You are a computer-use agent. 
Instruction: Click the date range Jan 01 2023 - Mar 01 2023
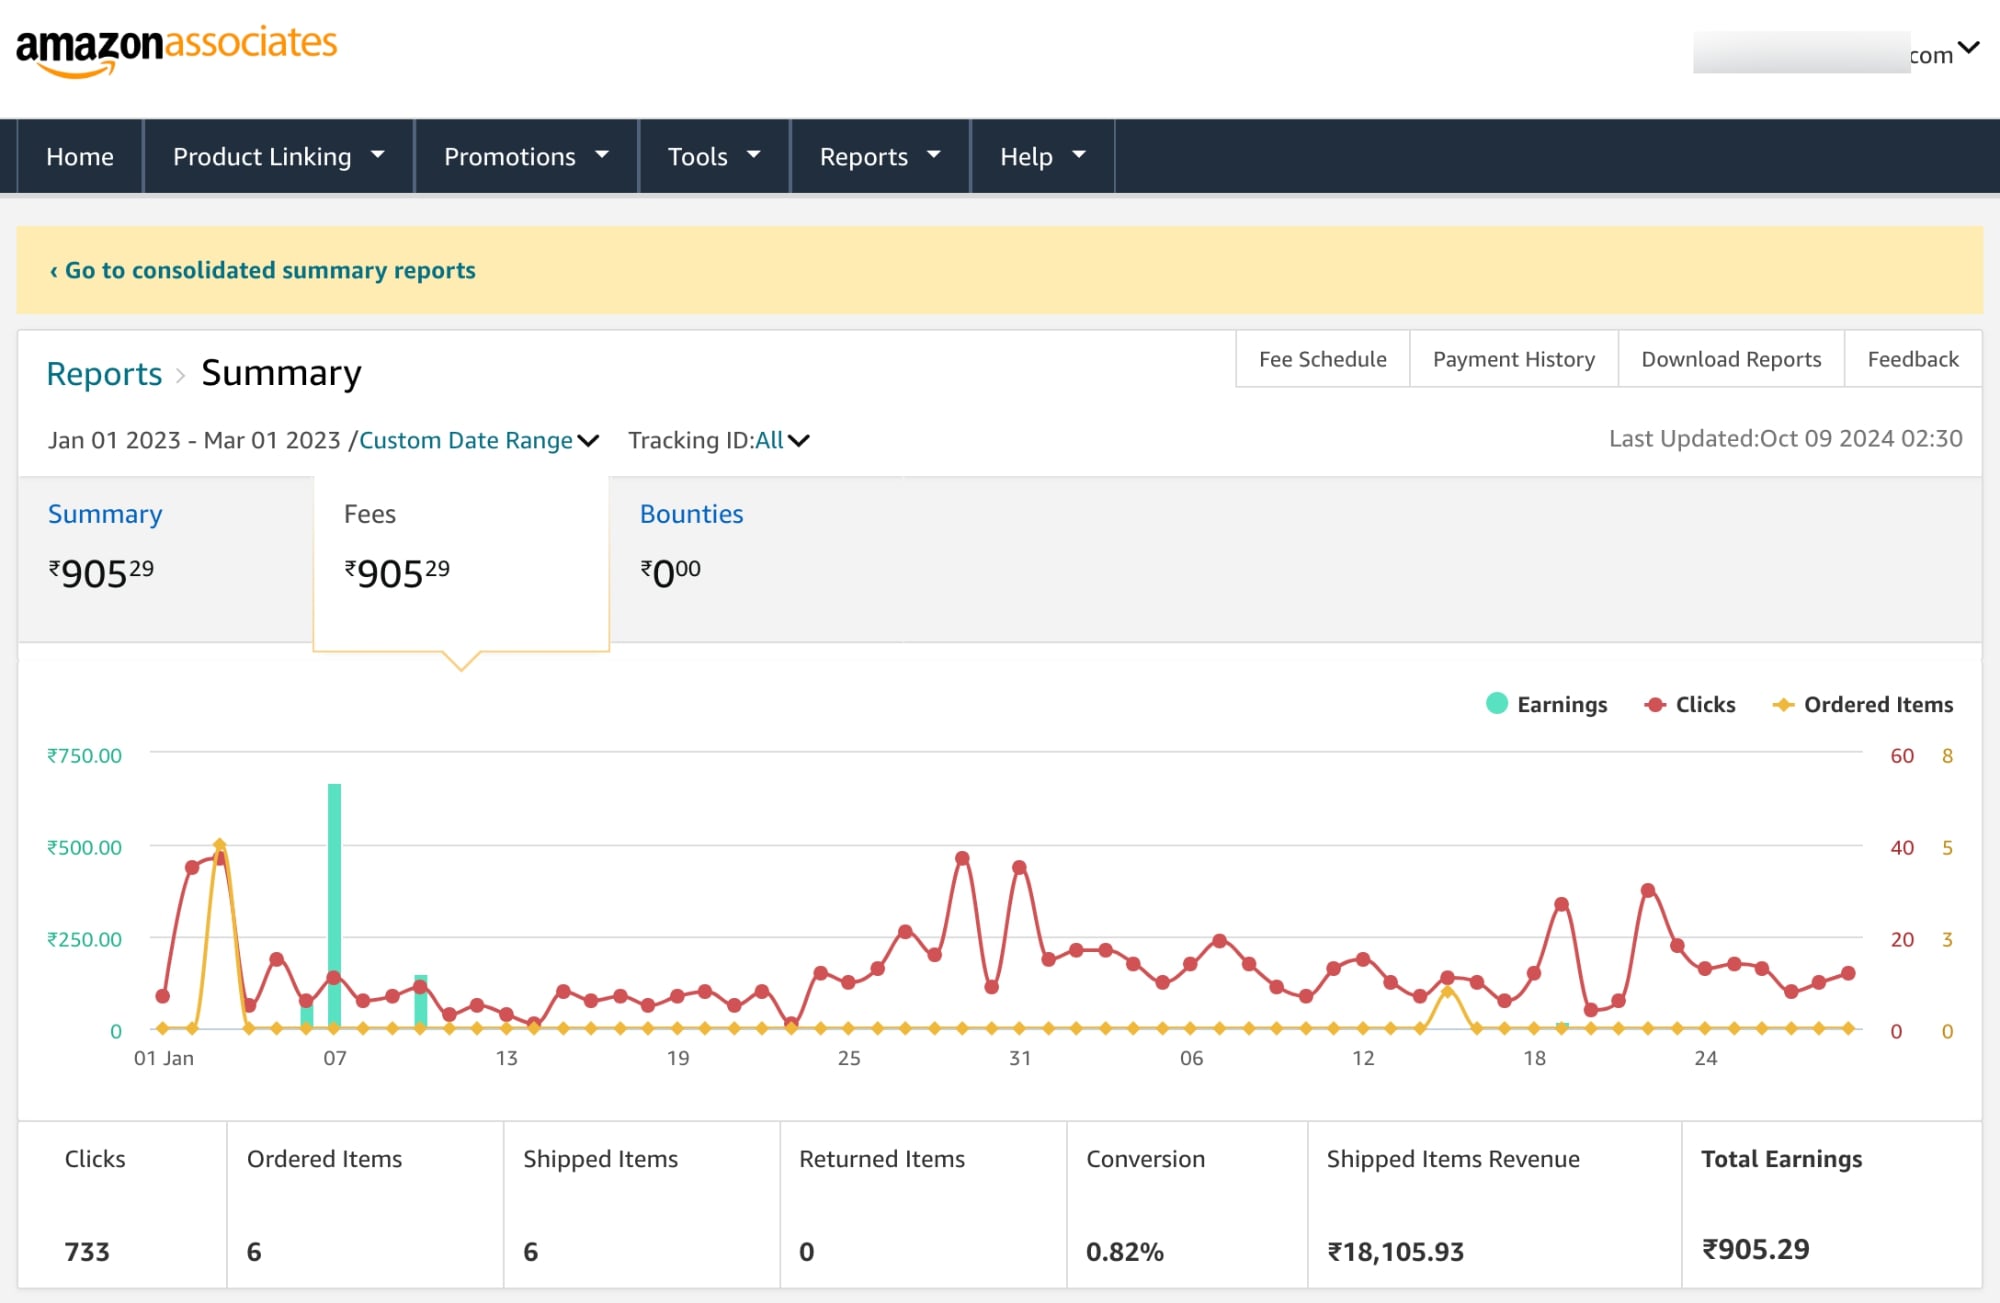tap(194, 440)
